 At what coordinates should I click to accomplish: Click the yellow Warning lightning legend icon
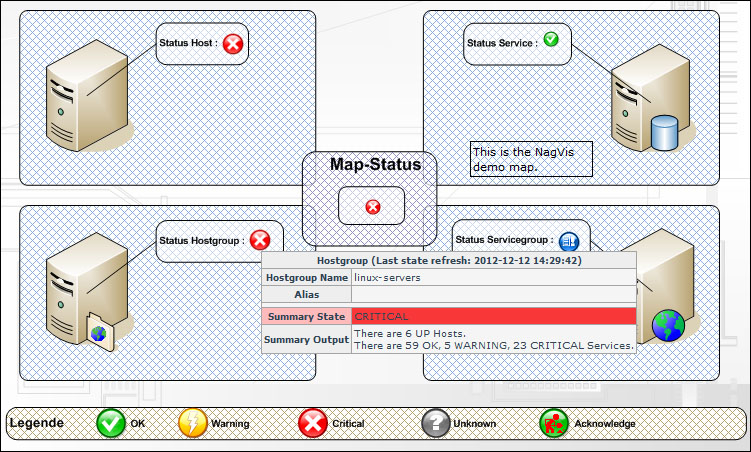193,423
